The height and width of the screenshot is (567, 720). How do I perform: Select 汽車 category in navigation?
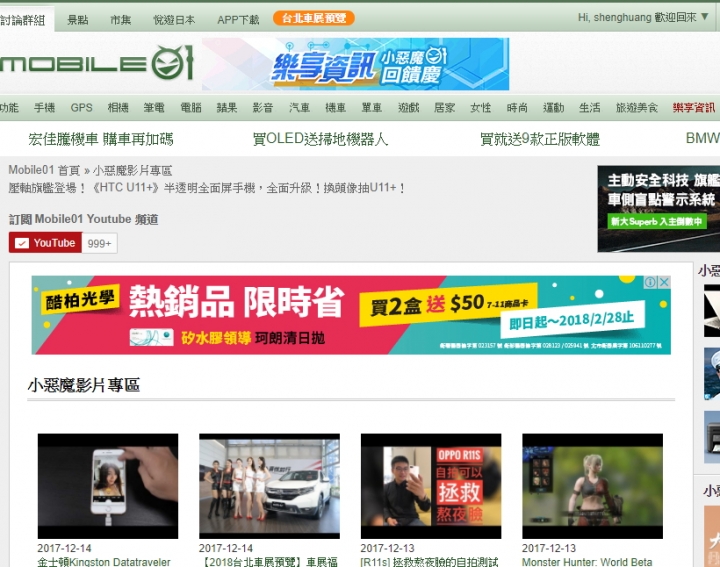pos(299,107)
